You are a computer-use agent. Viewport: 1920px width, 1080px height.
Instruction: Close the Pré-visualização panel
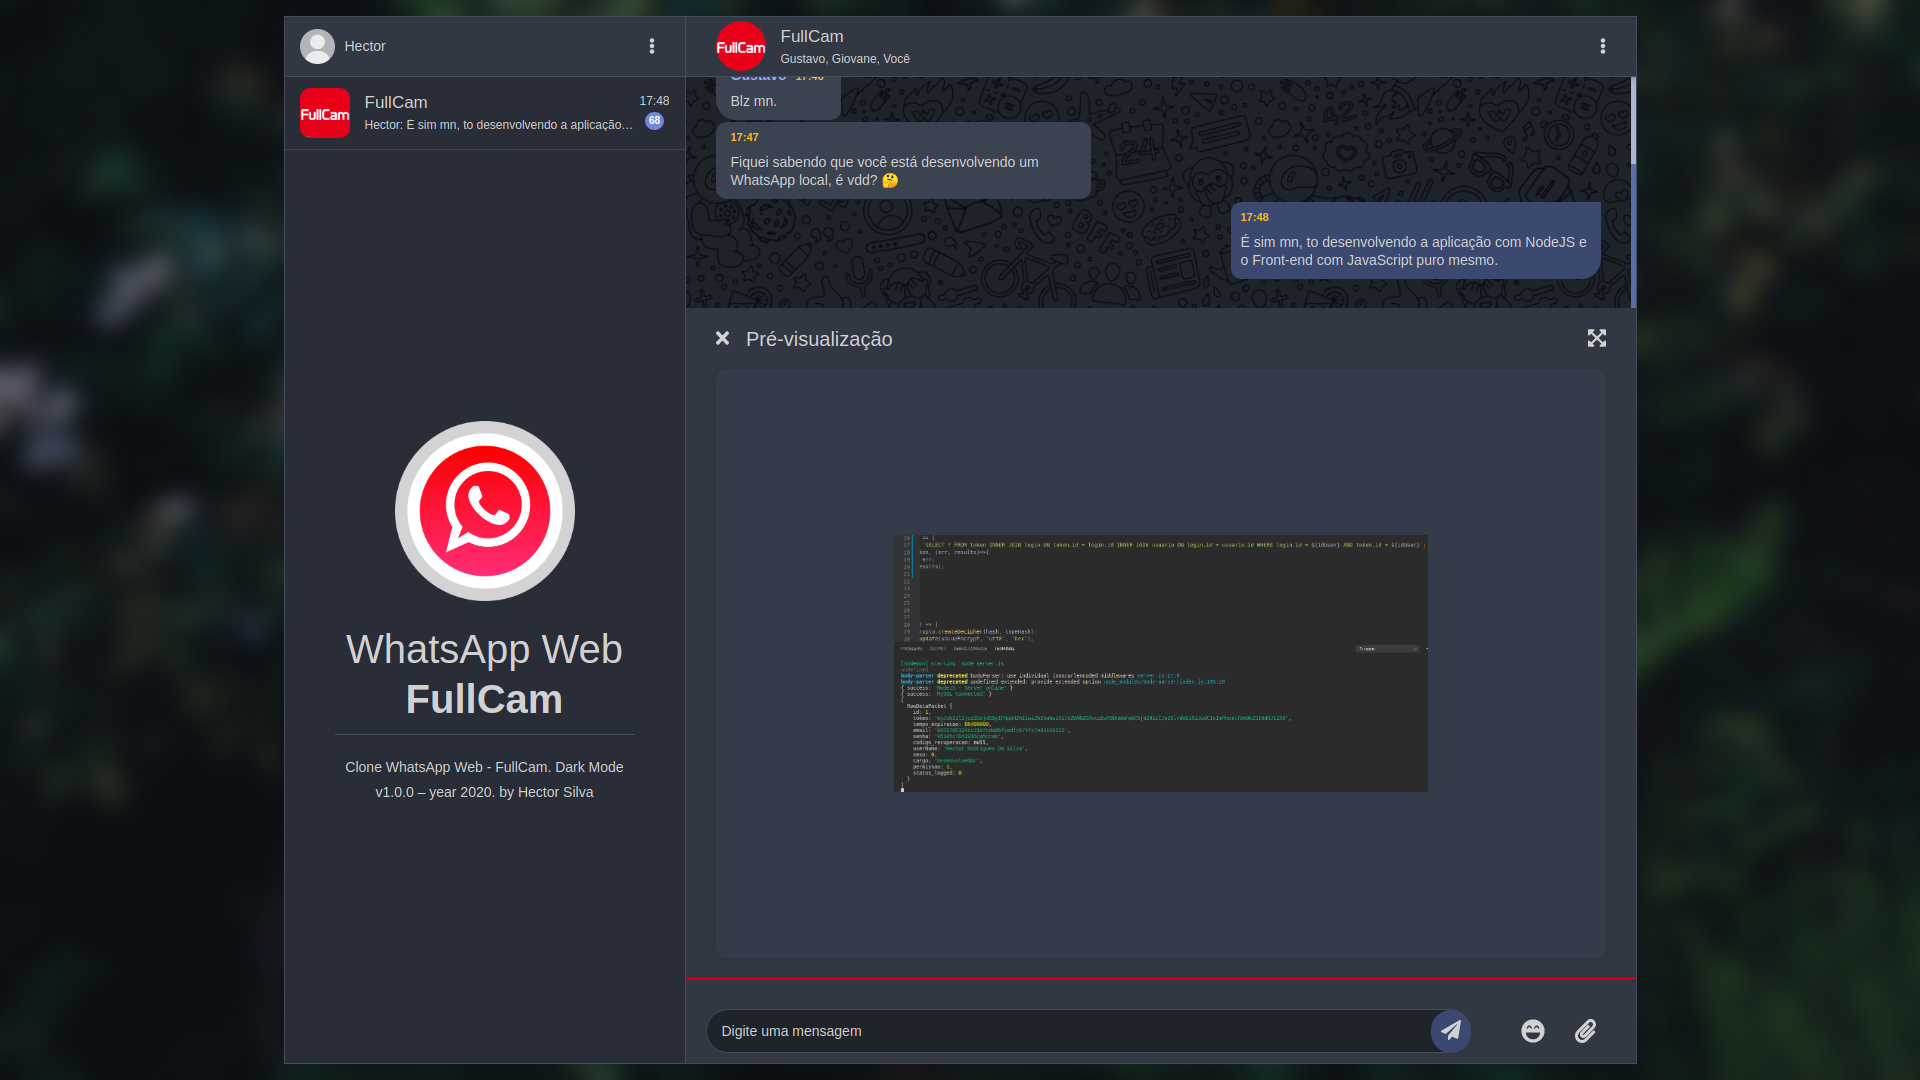(x=722, y=338)
